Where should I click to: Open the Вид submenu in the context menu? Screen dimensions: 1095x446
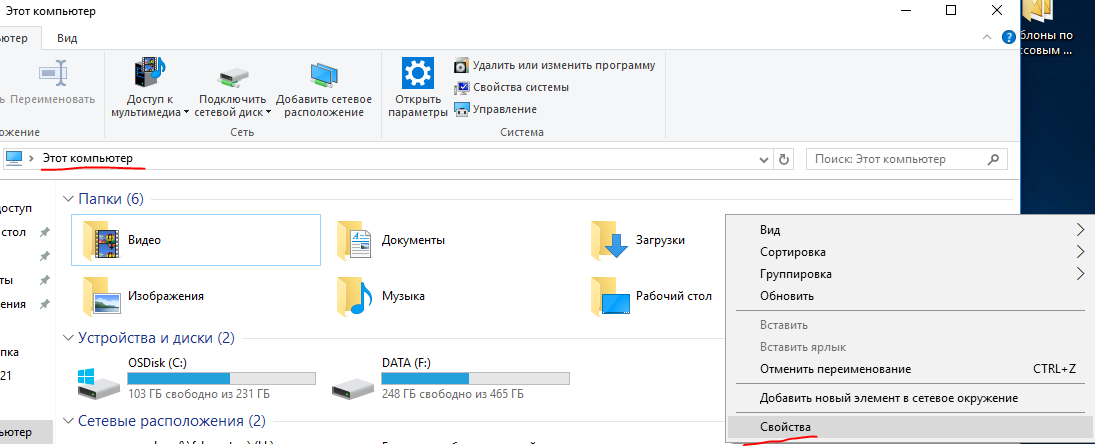909,230
